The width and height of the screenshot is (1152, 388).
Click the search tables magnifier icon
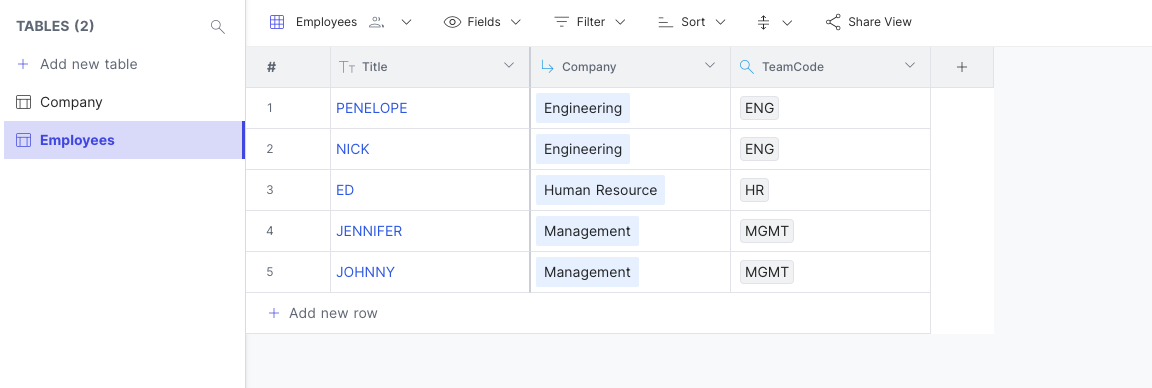217,27
